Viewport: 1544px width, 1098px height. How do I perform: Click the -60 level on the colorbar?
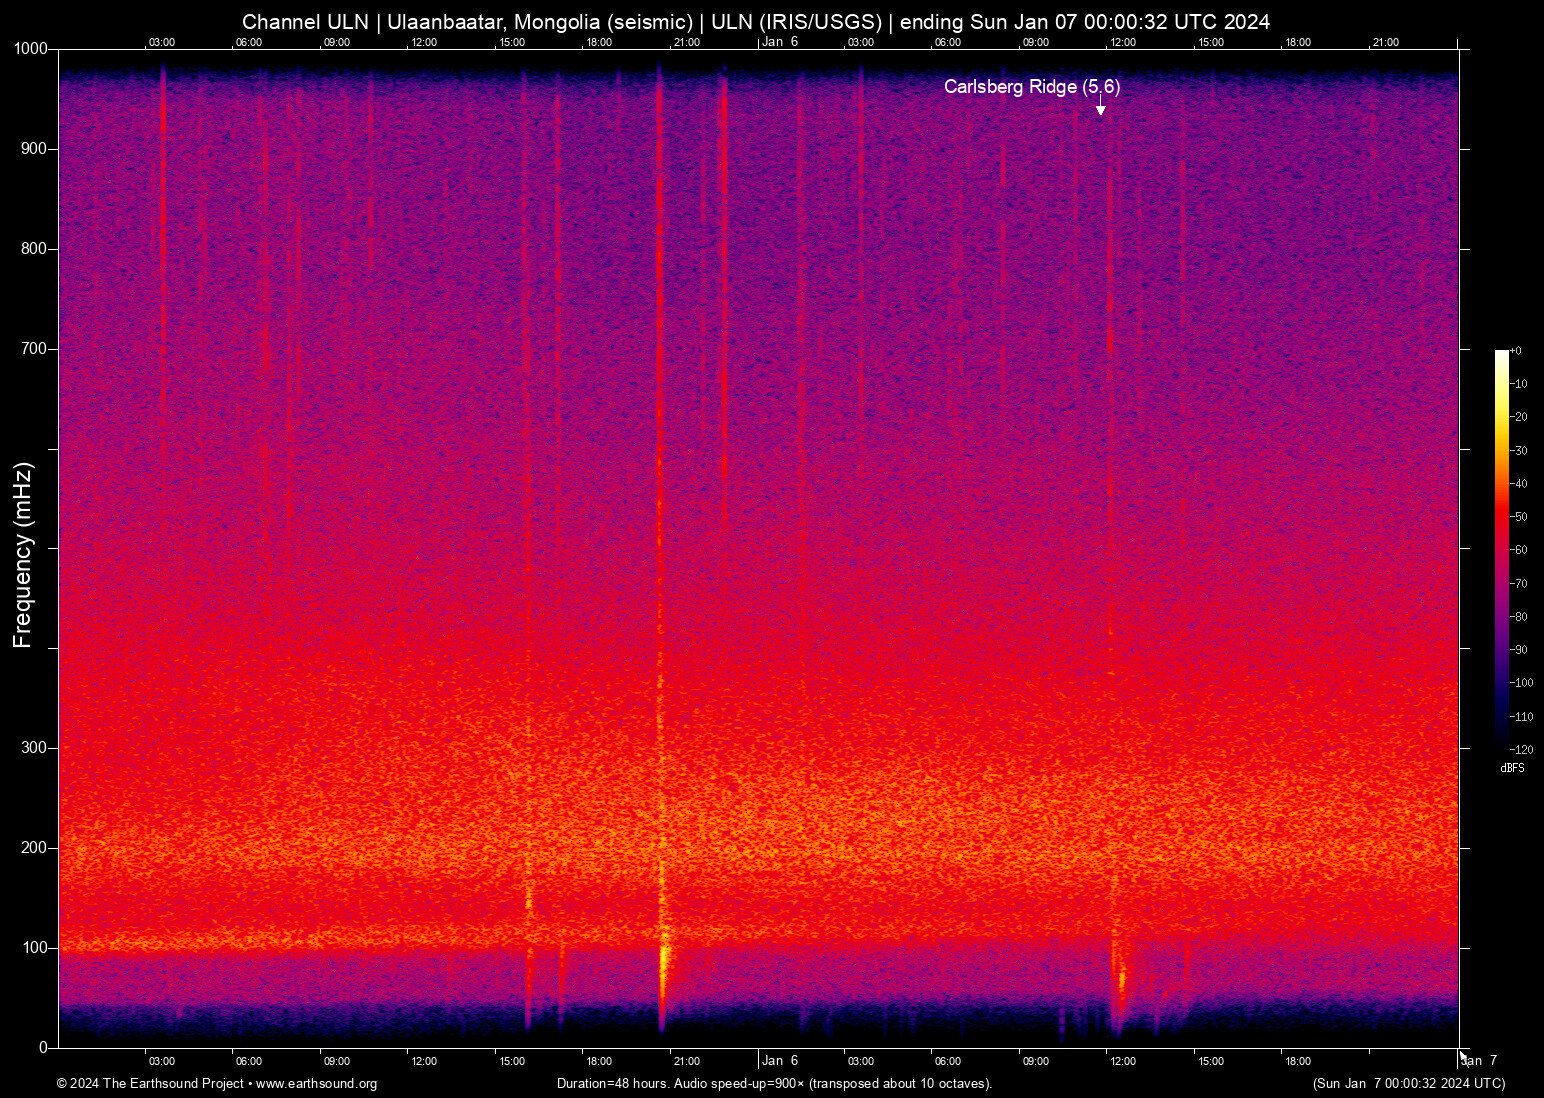(1517, 550)
